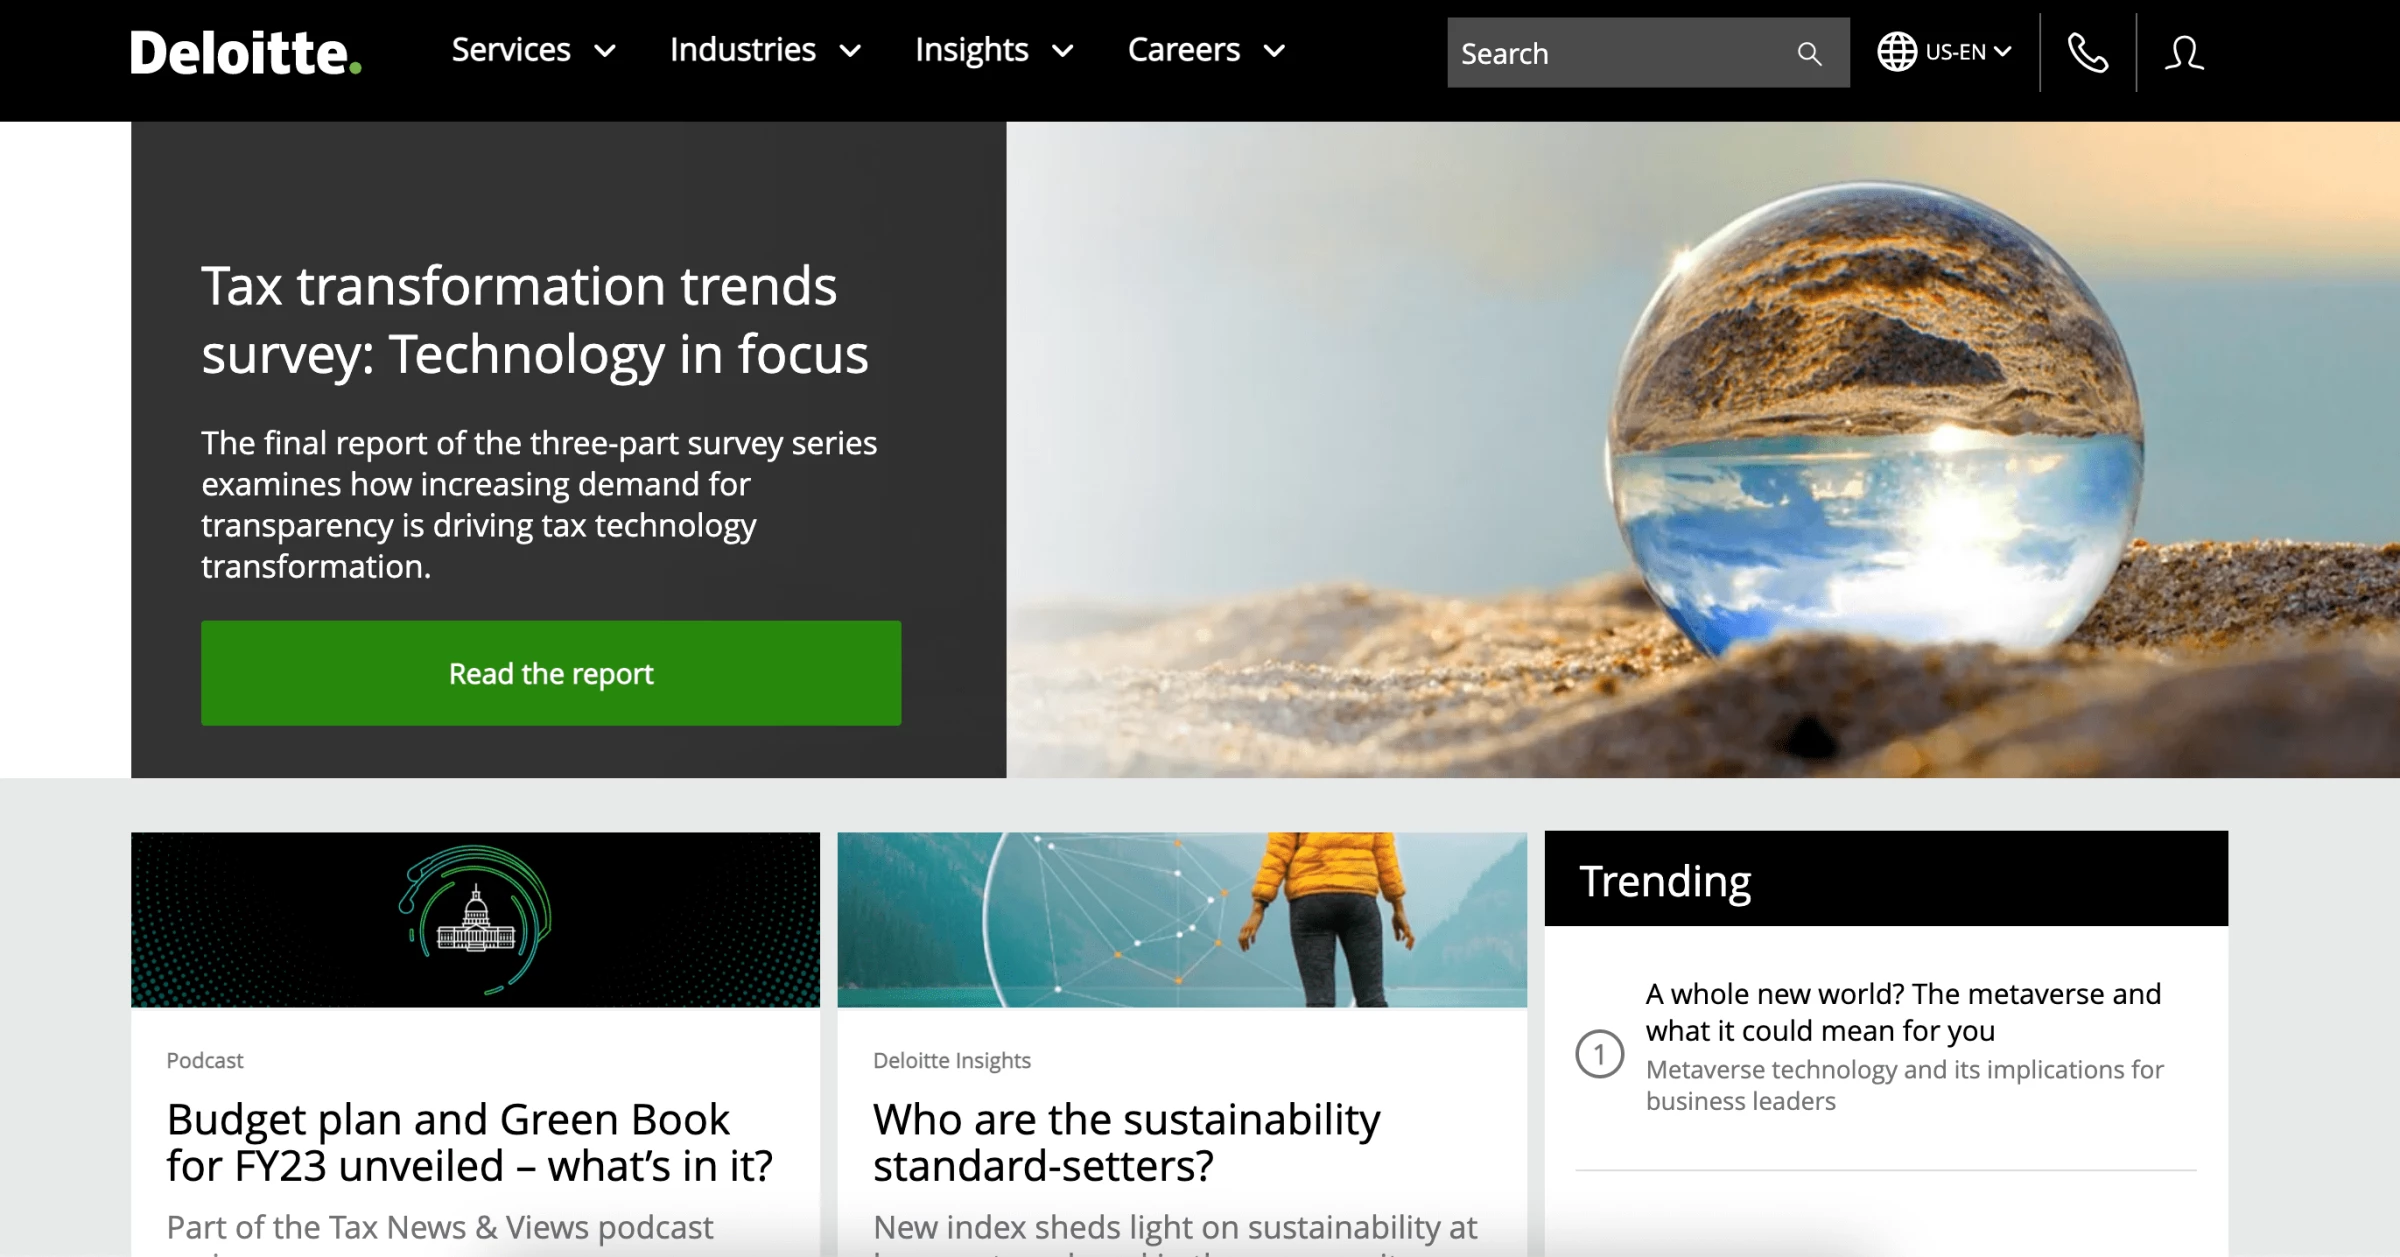Expand the Insights chevron arrow
2400x1257 pixels.
click(1063, 51)
